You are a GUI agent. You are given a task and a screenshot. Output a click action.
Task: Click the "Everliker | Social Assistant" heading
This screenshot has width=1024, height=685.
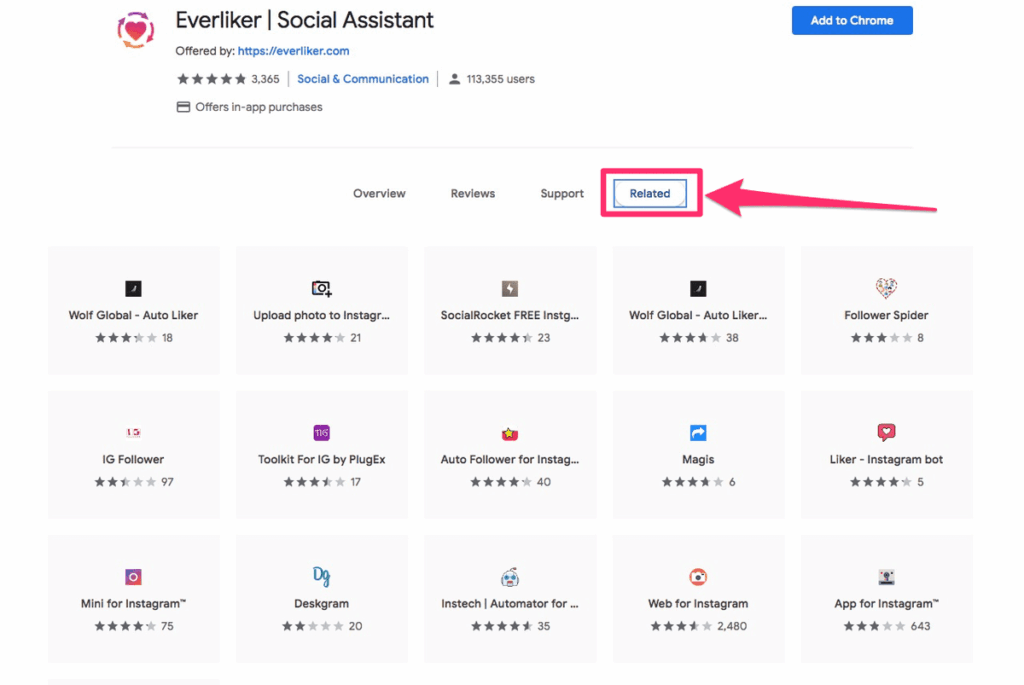pyautogui.click(x=304, y=20)
